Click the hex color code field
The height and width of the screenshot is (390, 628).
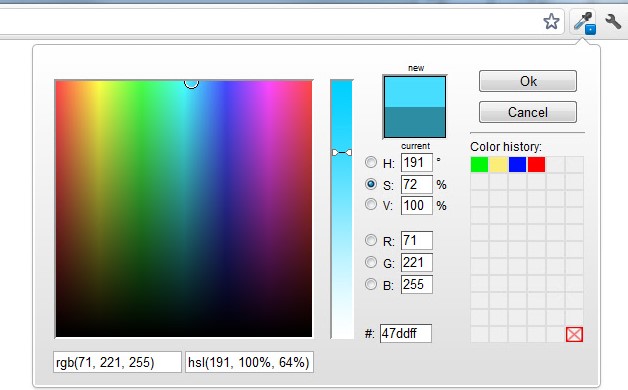(406, 334)
